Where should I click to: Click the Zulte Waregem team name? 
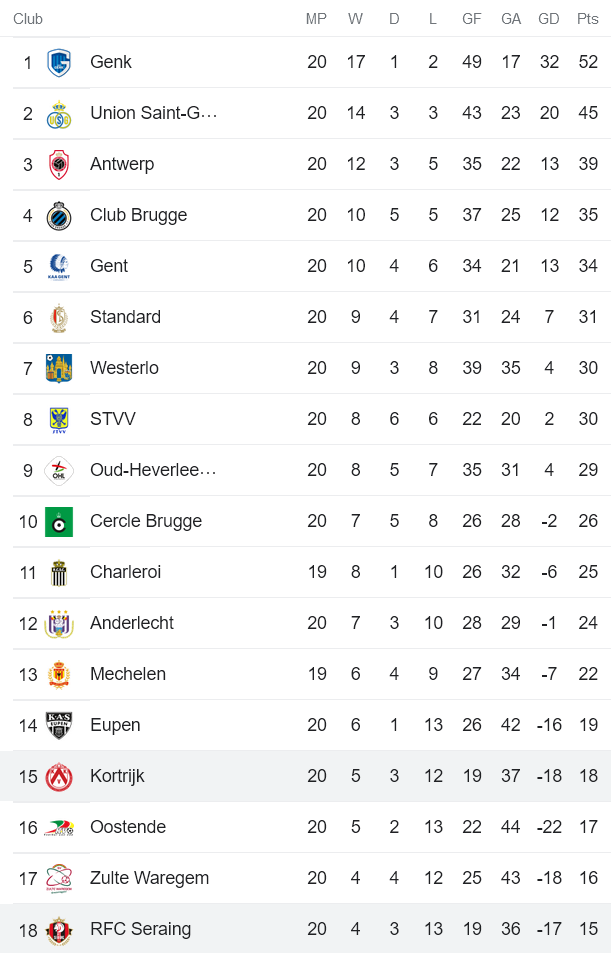coord(149,878)
